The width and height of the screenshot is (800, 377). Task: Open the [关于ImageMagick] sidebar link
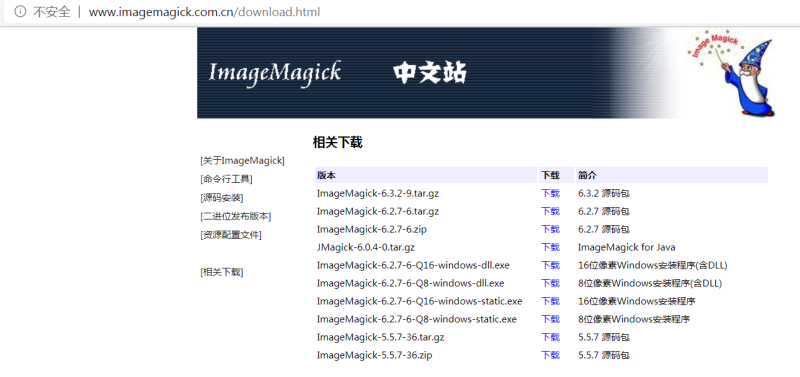(x=242, y=161)
